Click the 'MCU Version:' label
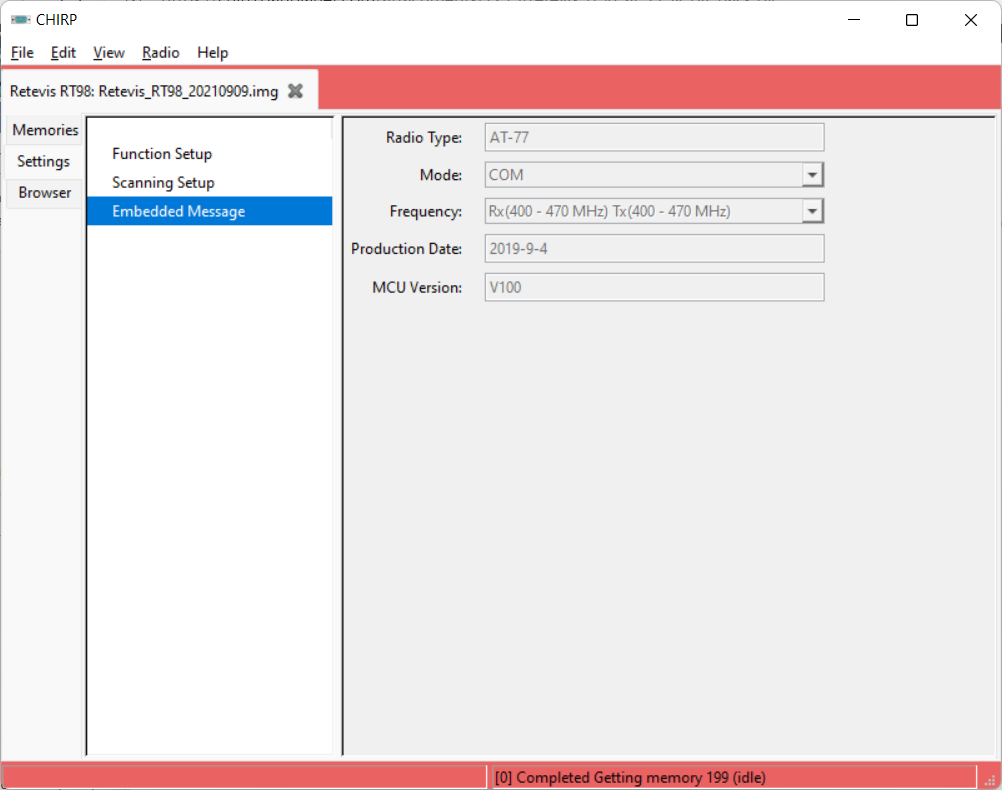The image size is (1002, 790). 417,288
